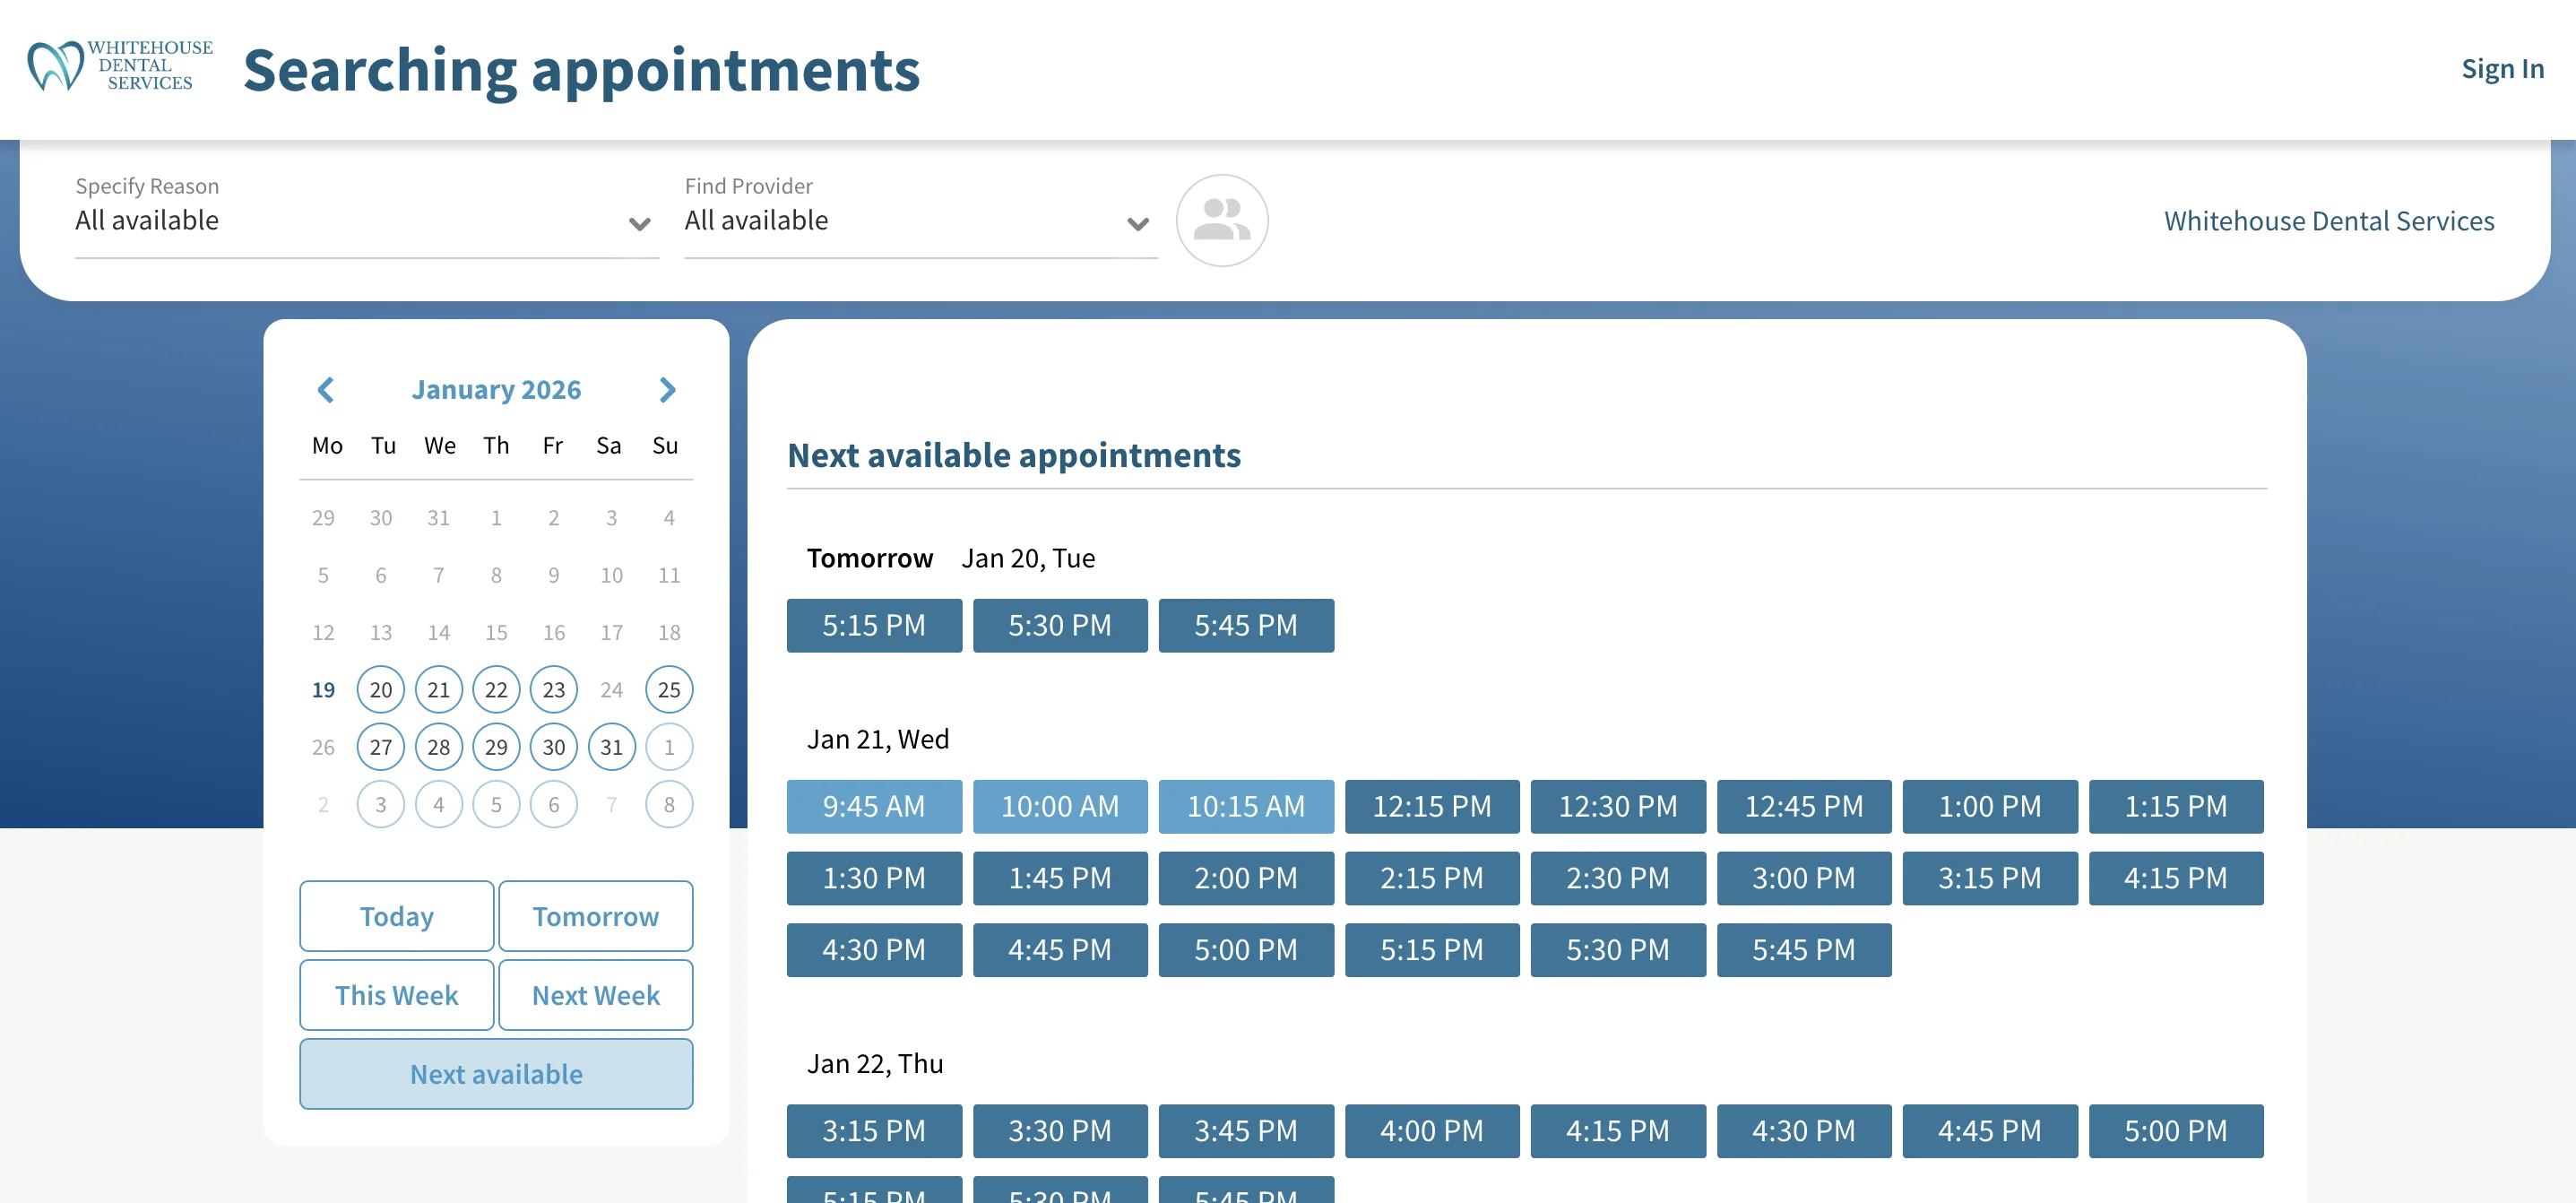Viewport: 2576px width, 1203px height.
Task: Select the 3:15 PM slot on Jan 22
Action: (x=874, y=1131)
